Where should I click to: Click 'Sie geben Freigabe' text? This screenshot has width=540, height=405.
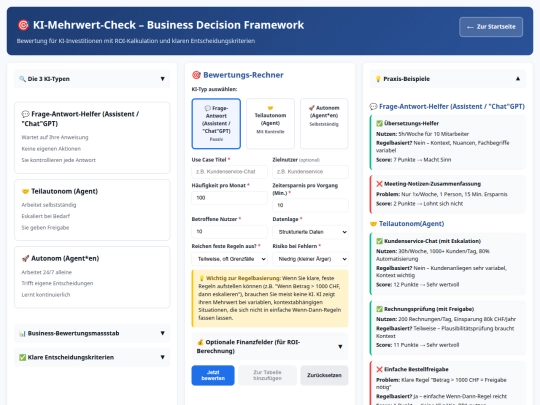(x=45, y=228)
